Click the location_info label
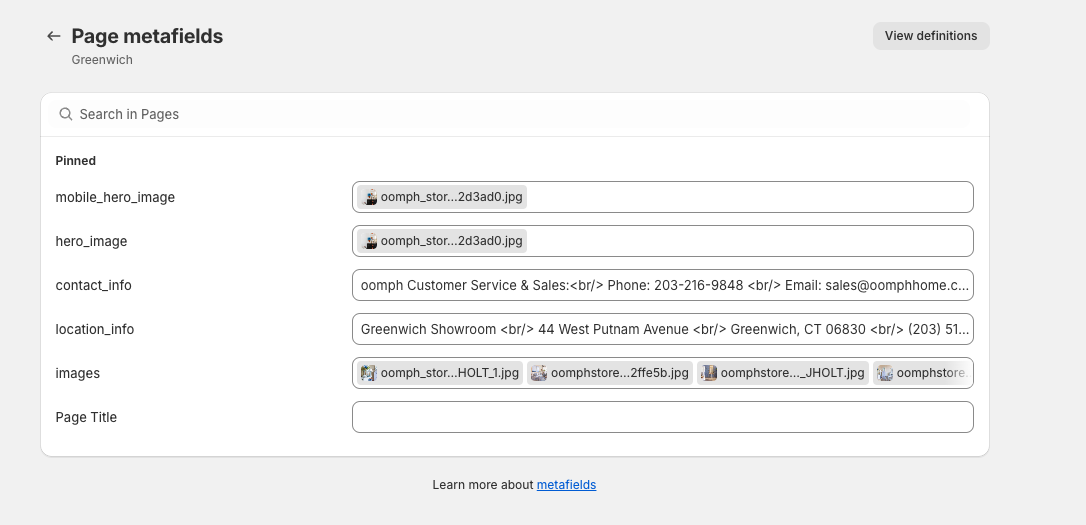This screenshot has height=525, width=1086. pyautogui.click(x=95, y=329)
